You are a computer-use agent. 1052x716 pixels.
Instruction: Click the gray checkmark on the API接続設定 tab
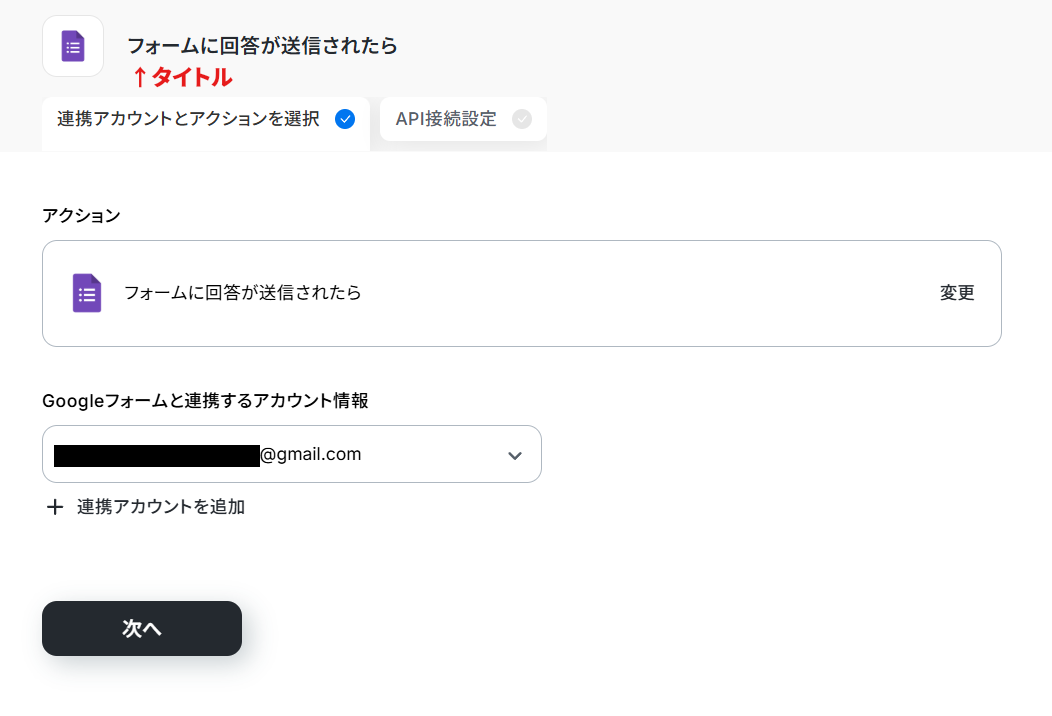coord(521,120)
